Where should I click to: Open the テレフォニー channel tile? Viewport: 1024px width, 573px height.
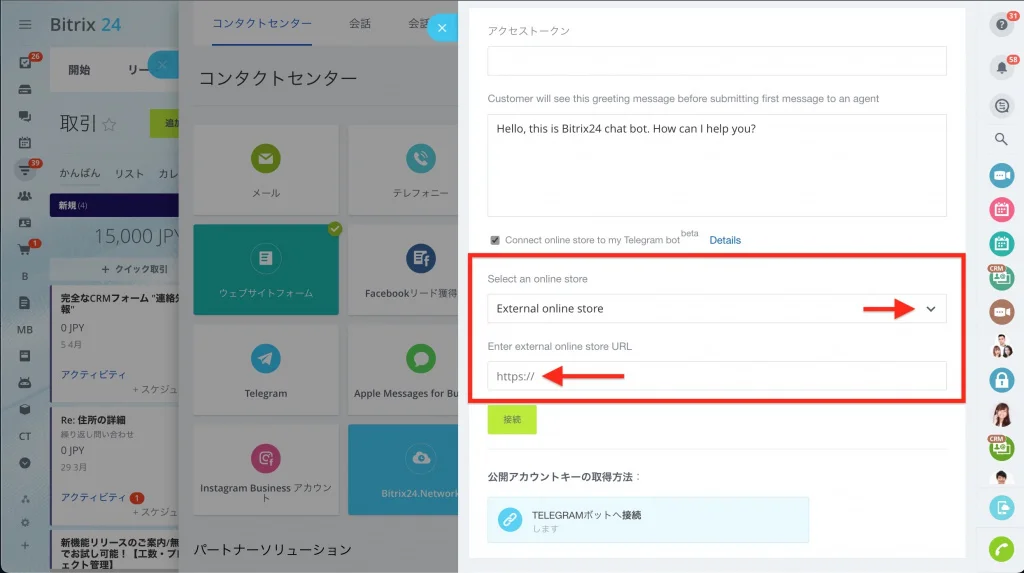tap(403, 170)
